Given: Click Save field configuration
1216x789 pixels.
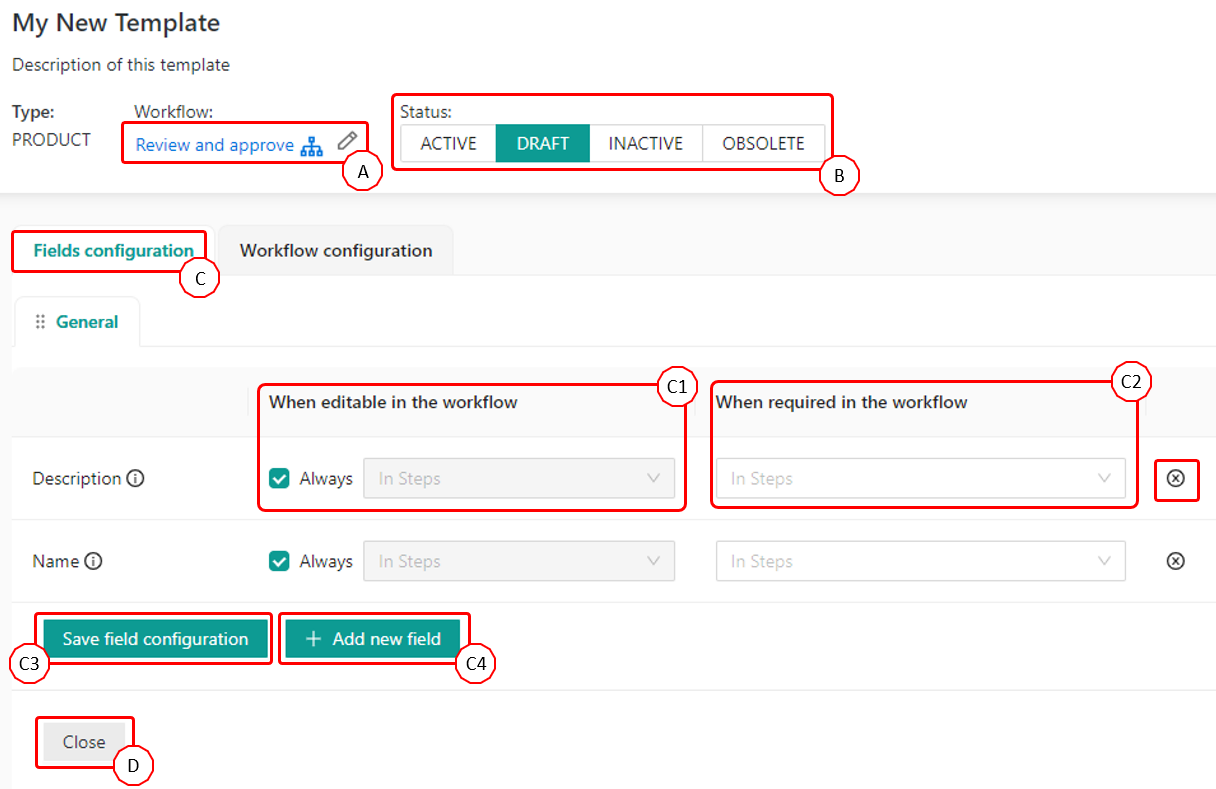Looking at the screenshot, I should click(153, 638).
